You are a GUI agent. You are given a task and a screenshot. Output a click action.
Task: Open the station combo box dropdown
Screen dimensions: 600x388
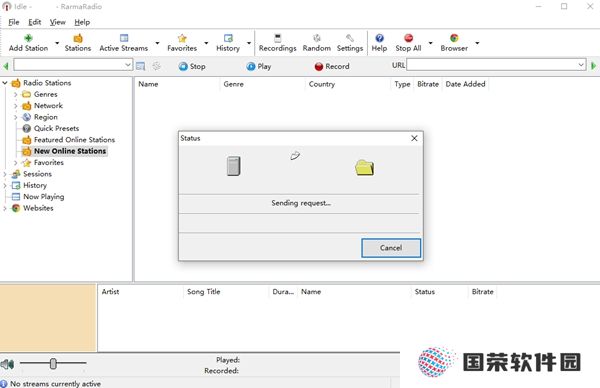click(128, 65)
